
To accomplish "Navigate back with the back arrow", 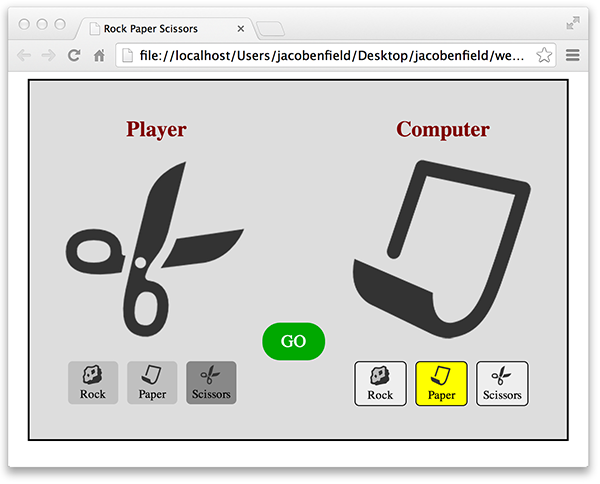I will pyautogui.click(x=22, y=56).
